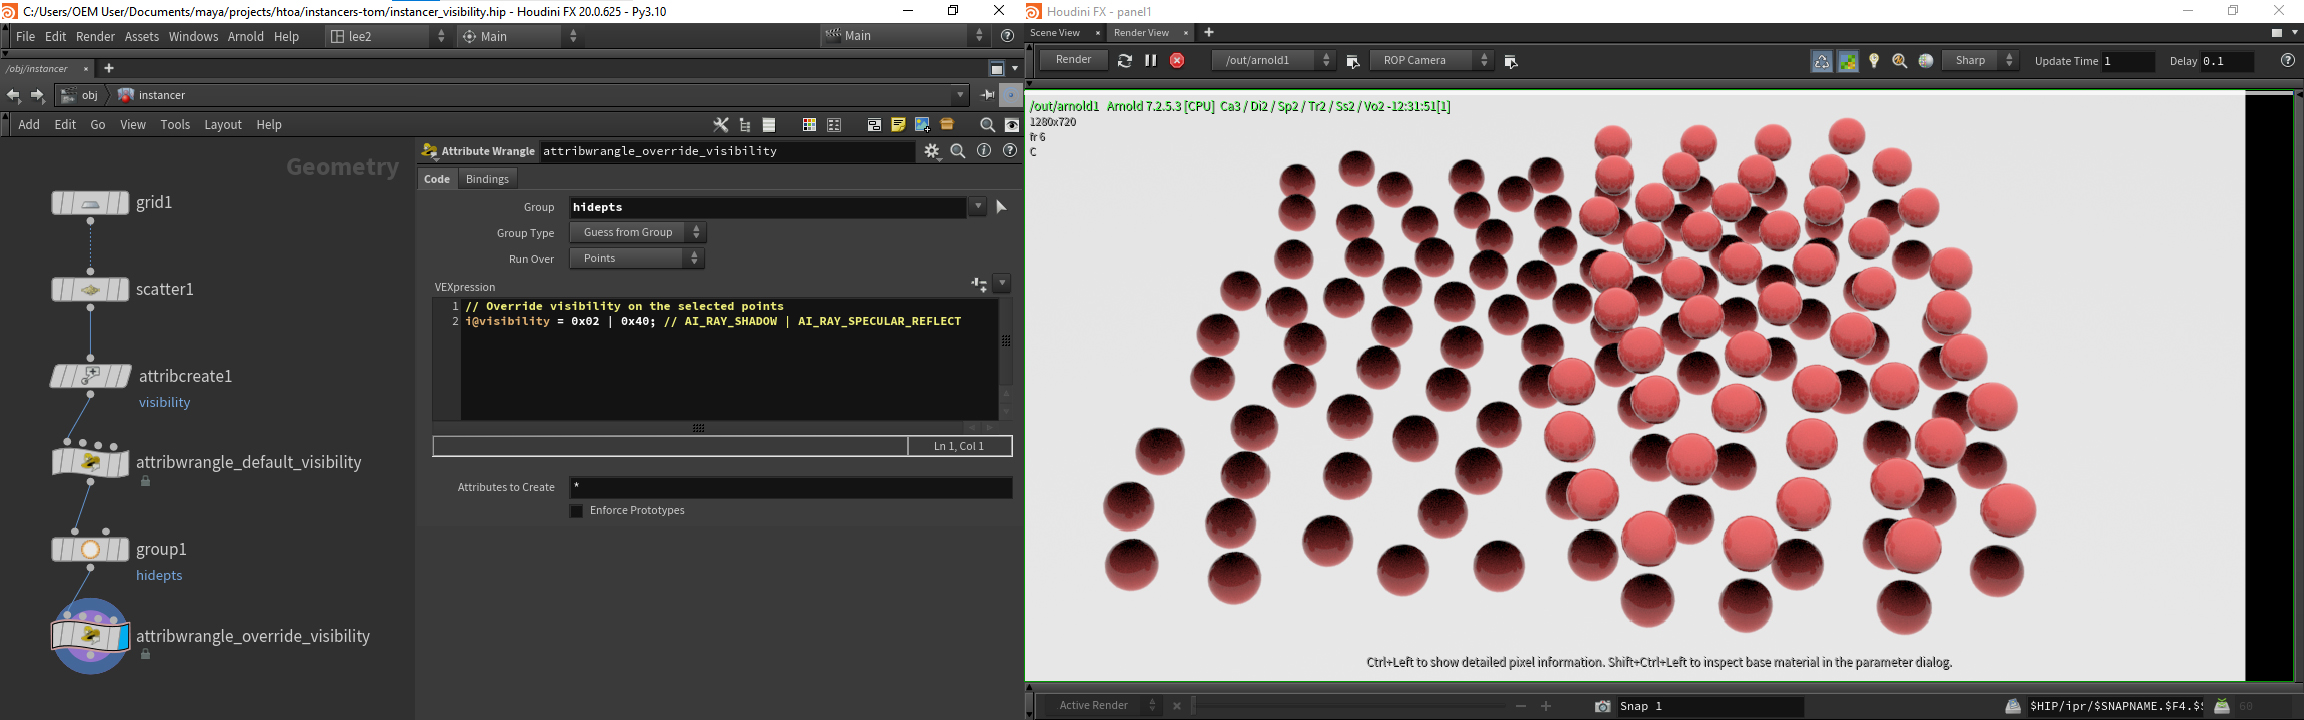Click the light bulb icon in render toolbar
2304x720 pixels.
pos(1874,61)
